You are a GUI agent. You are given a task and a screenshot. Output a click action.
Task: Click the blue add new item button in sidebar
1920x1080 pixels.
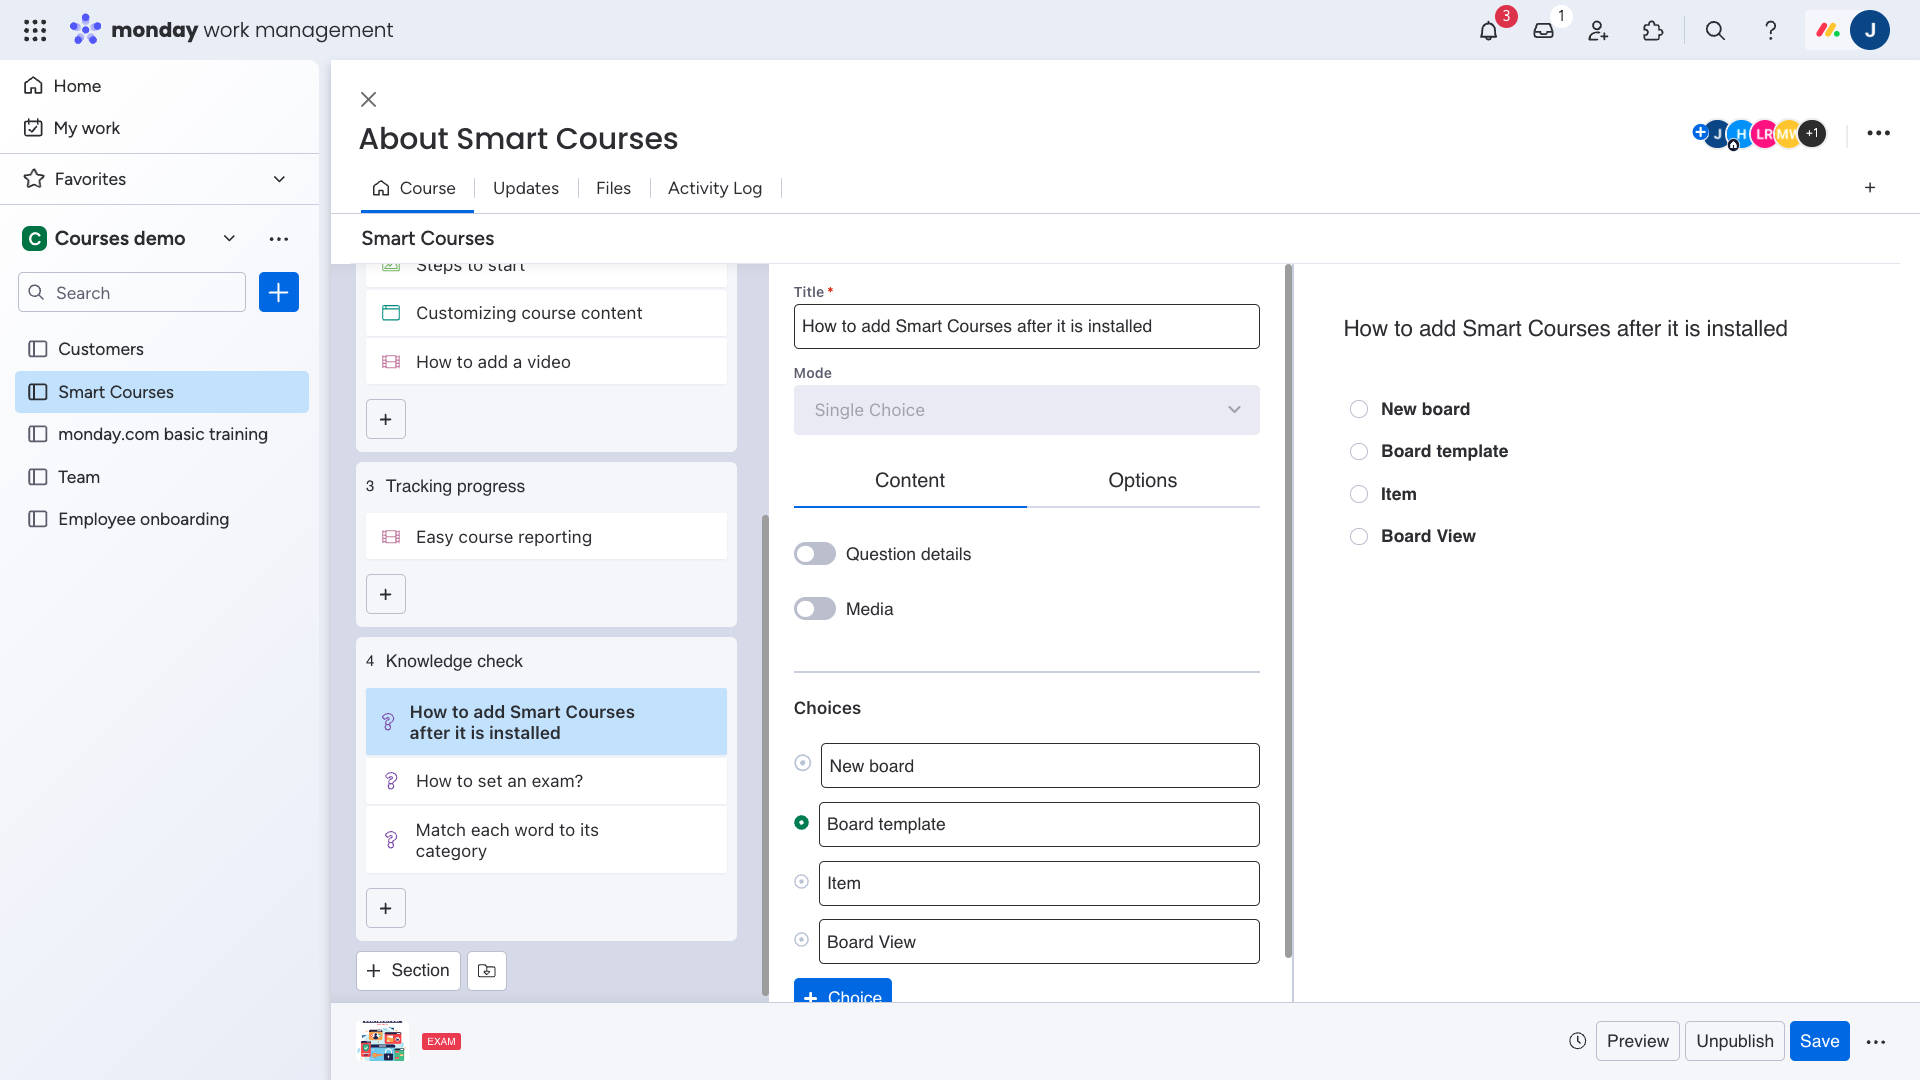(279, 292)
